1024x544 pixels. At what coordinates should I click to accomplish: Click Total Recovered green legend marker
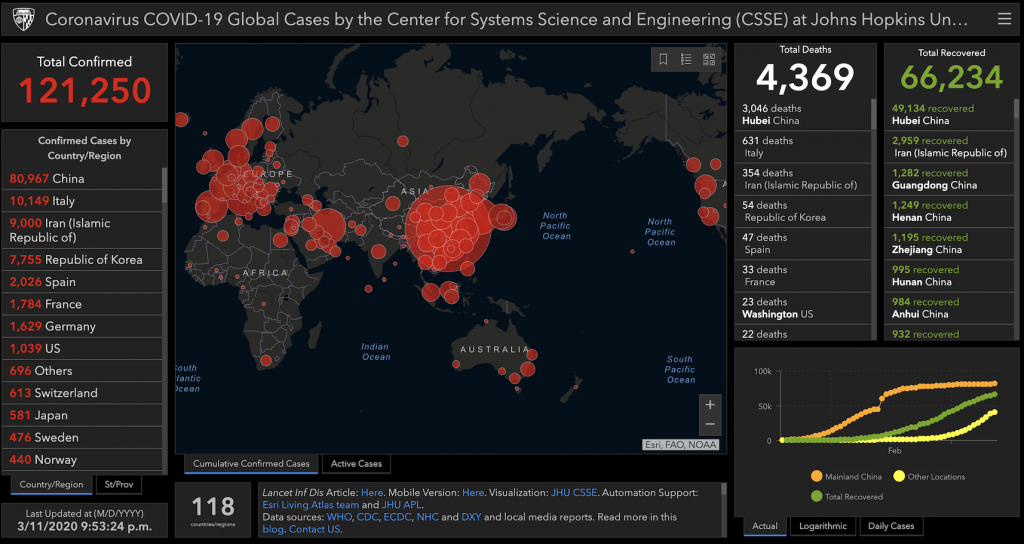tap(816, 496)
